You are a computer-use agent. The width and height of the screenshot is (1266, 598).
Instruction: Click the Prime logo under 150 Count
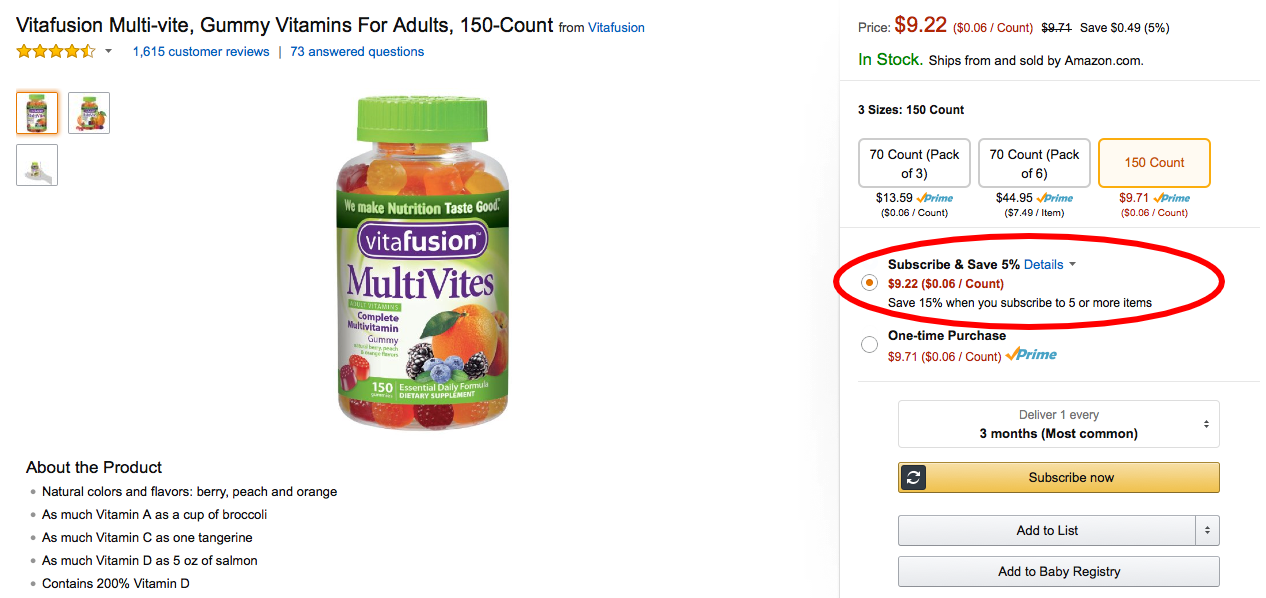click(x=1171, y=198)
